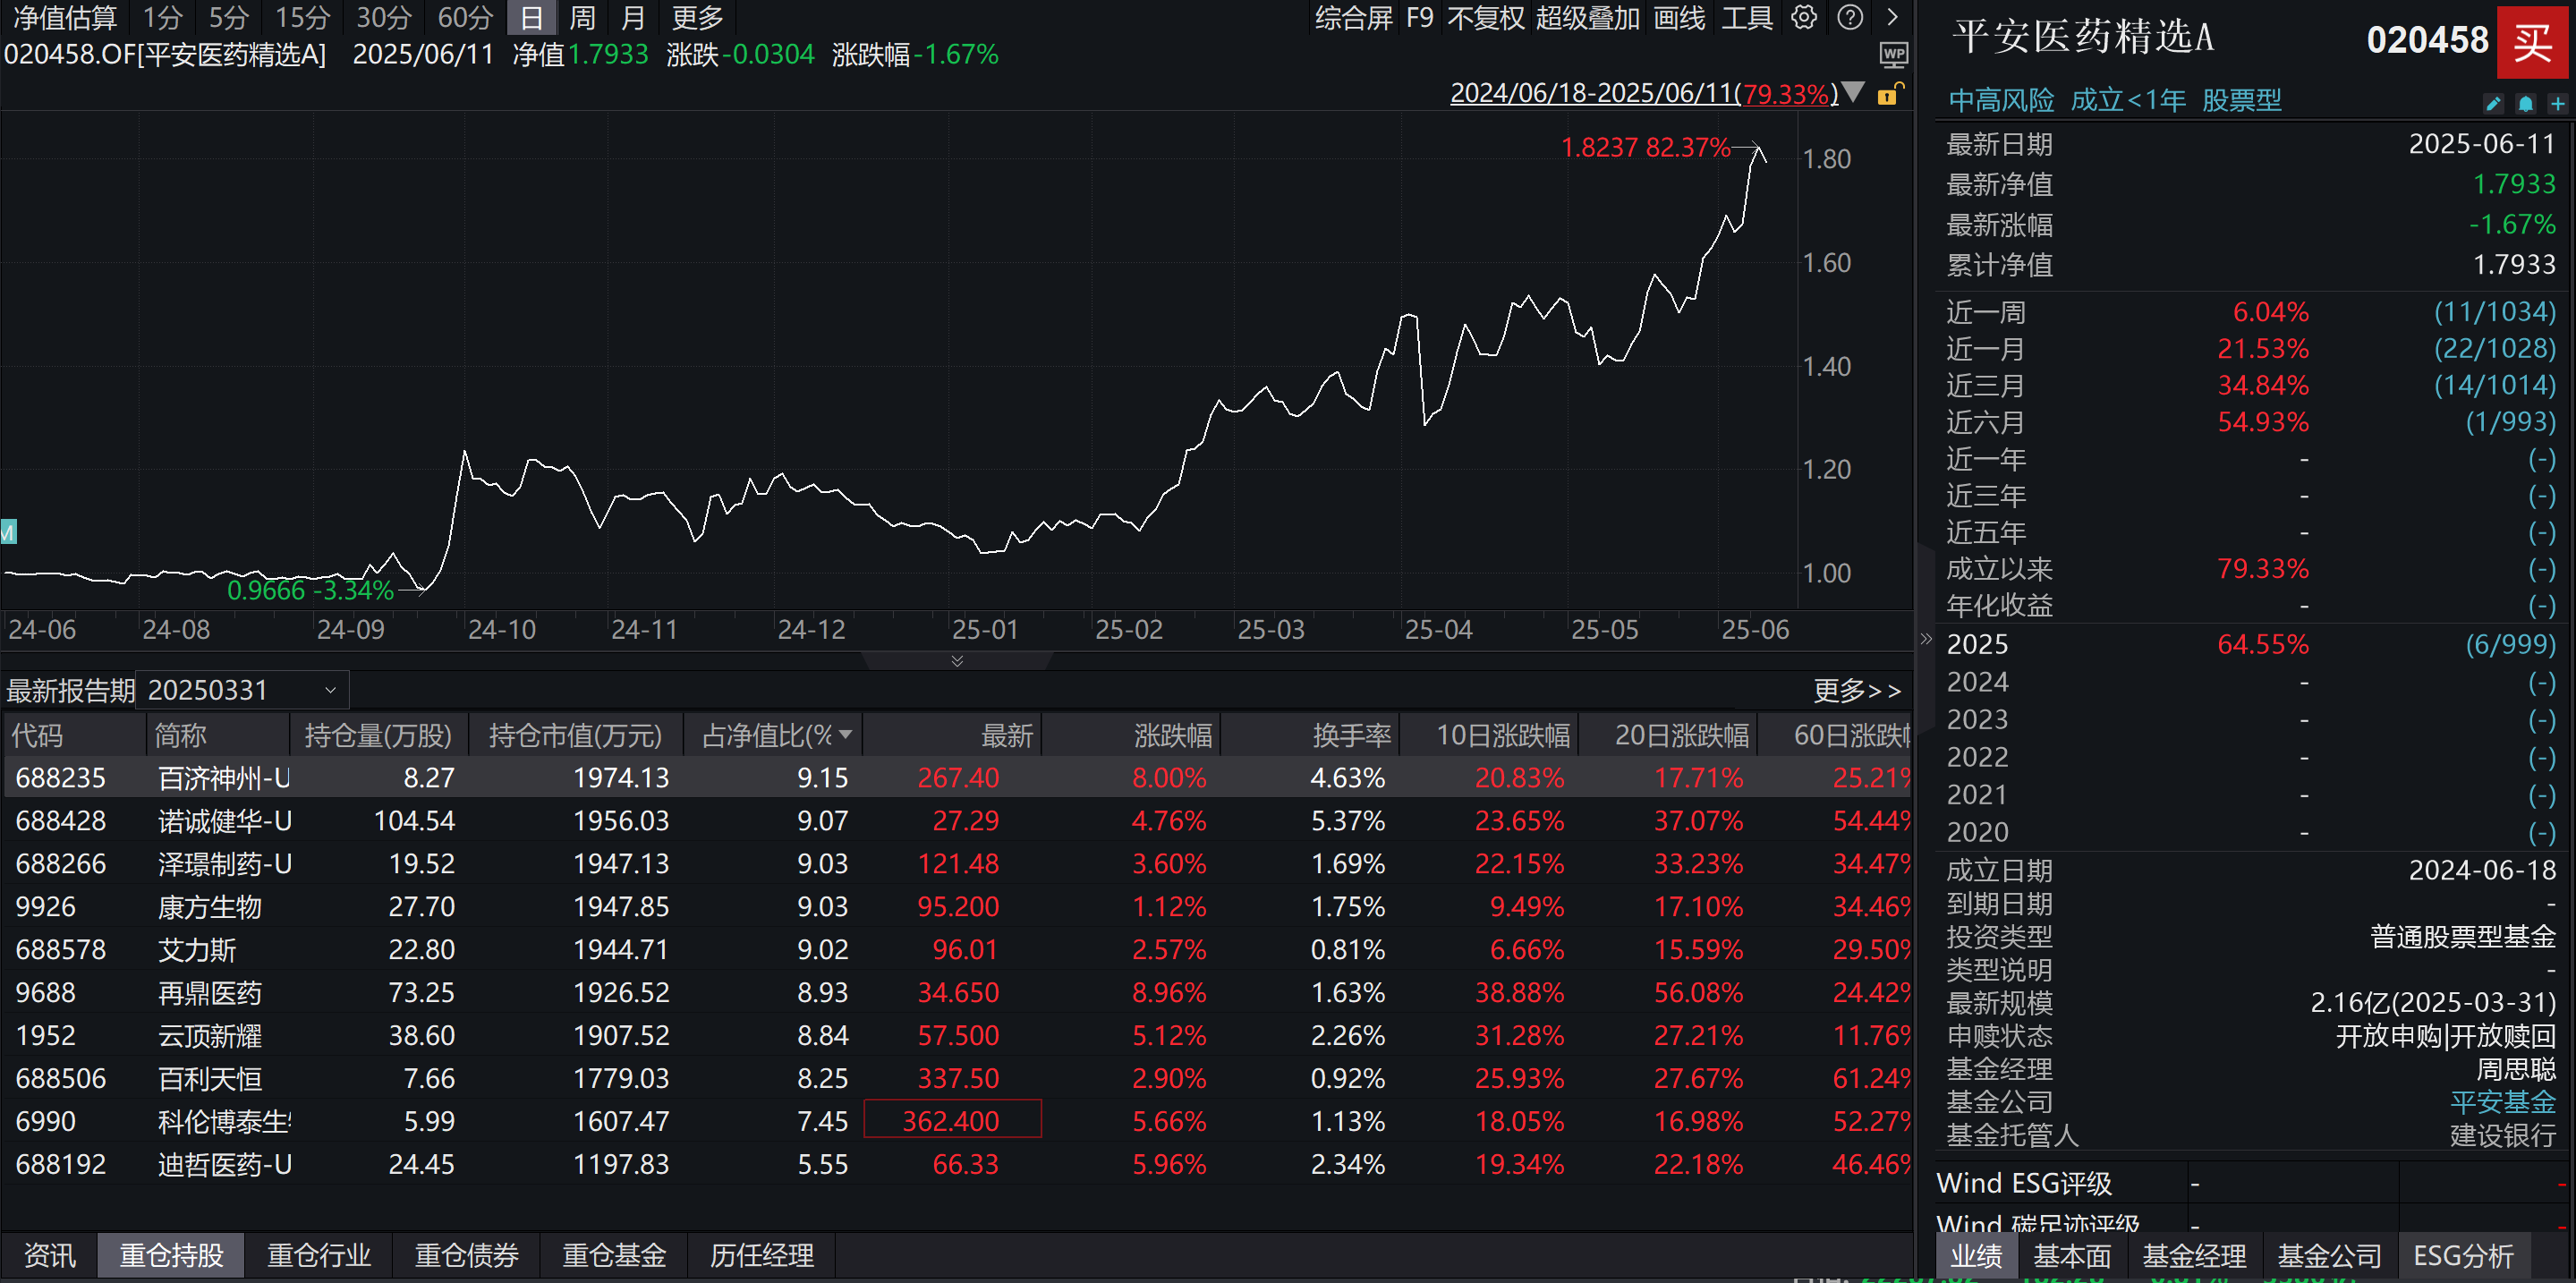Sort by 持仓量(万股) column header
2576x1283 pixels.
tap(378, 735)
